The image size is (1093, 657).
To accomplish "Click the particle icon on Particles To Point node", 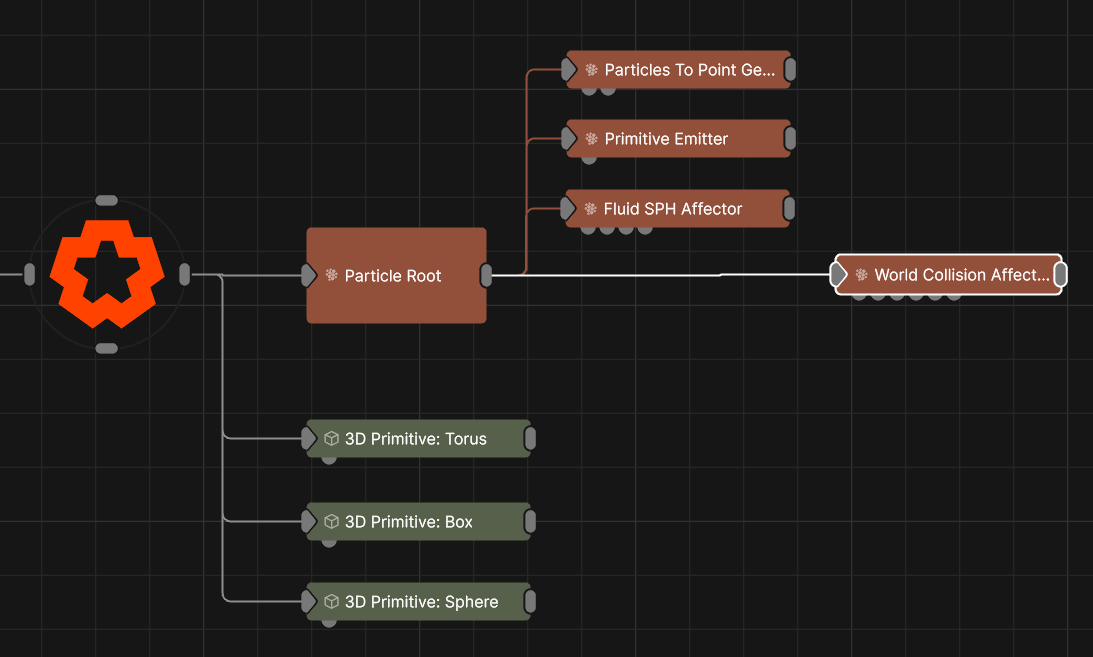I will [x=591, y=70].
